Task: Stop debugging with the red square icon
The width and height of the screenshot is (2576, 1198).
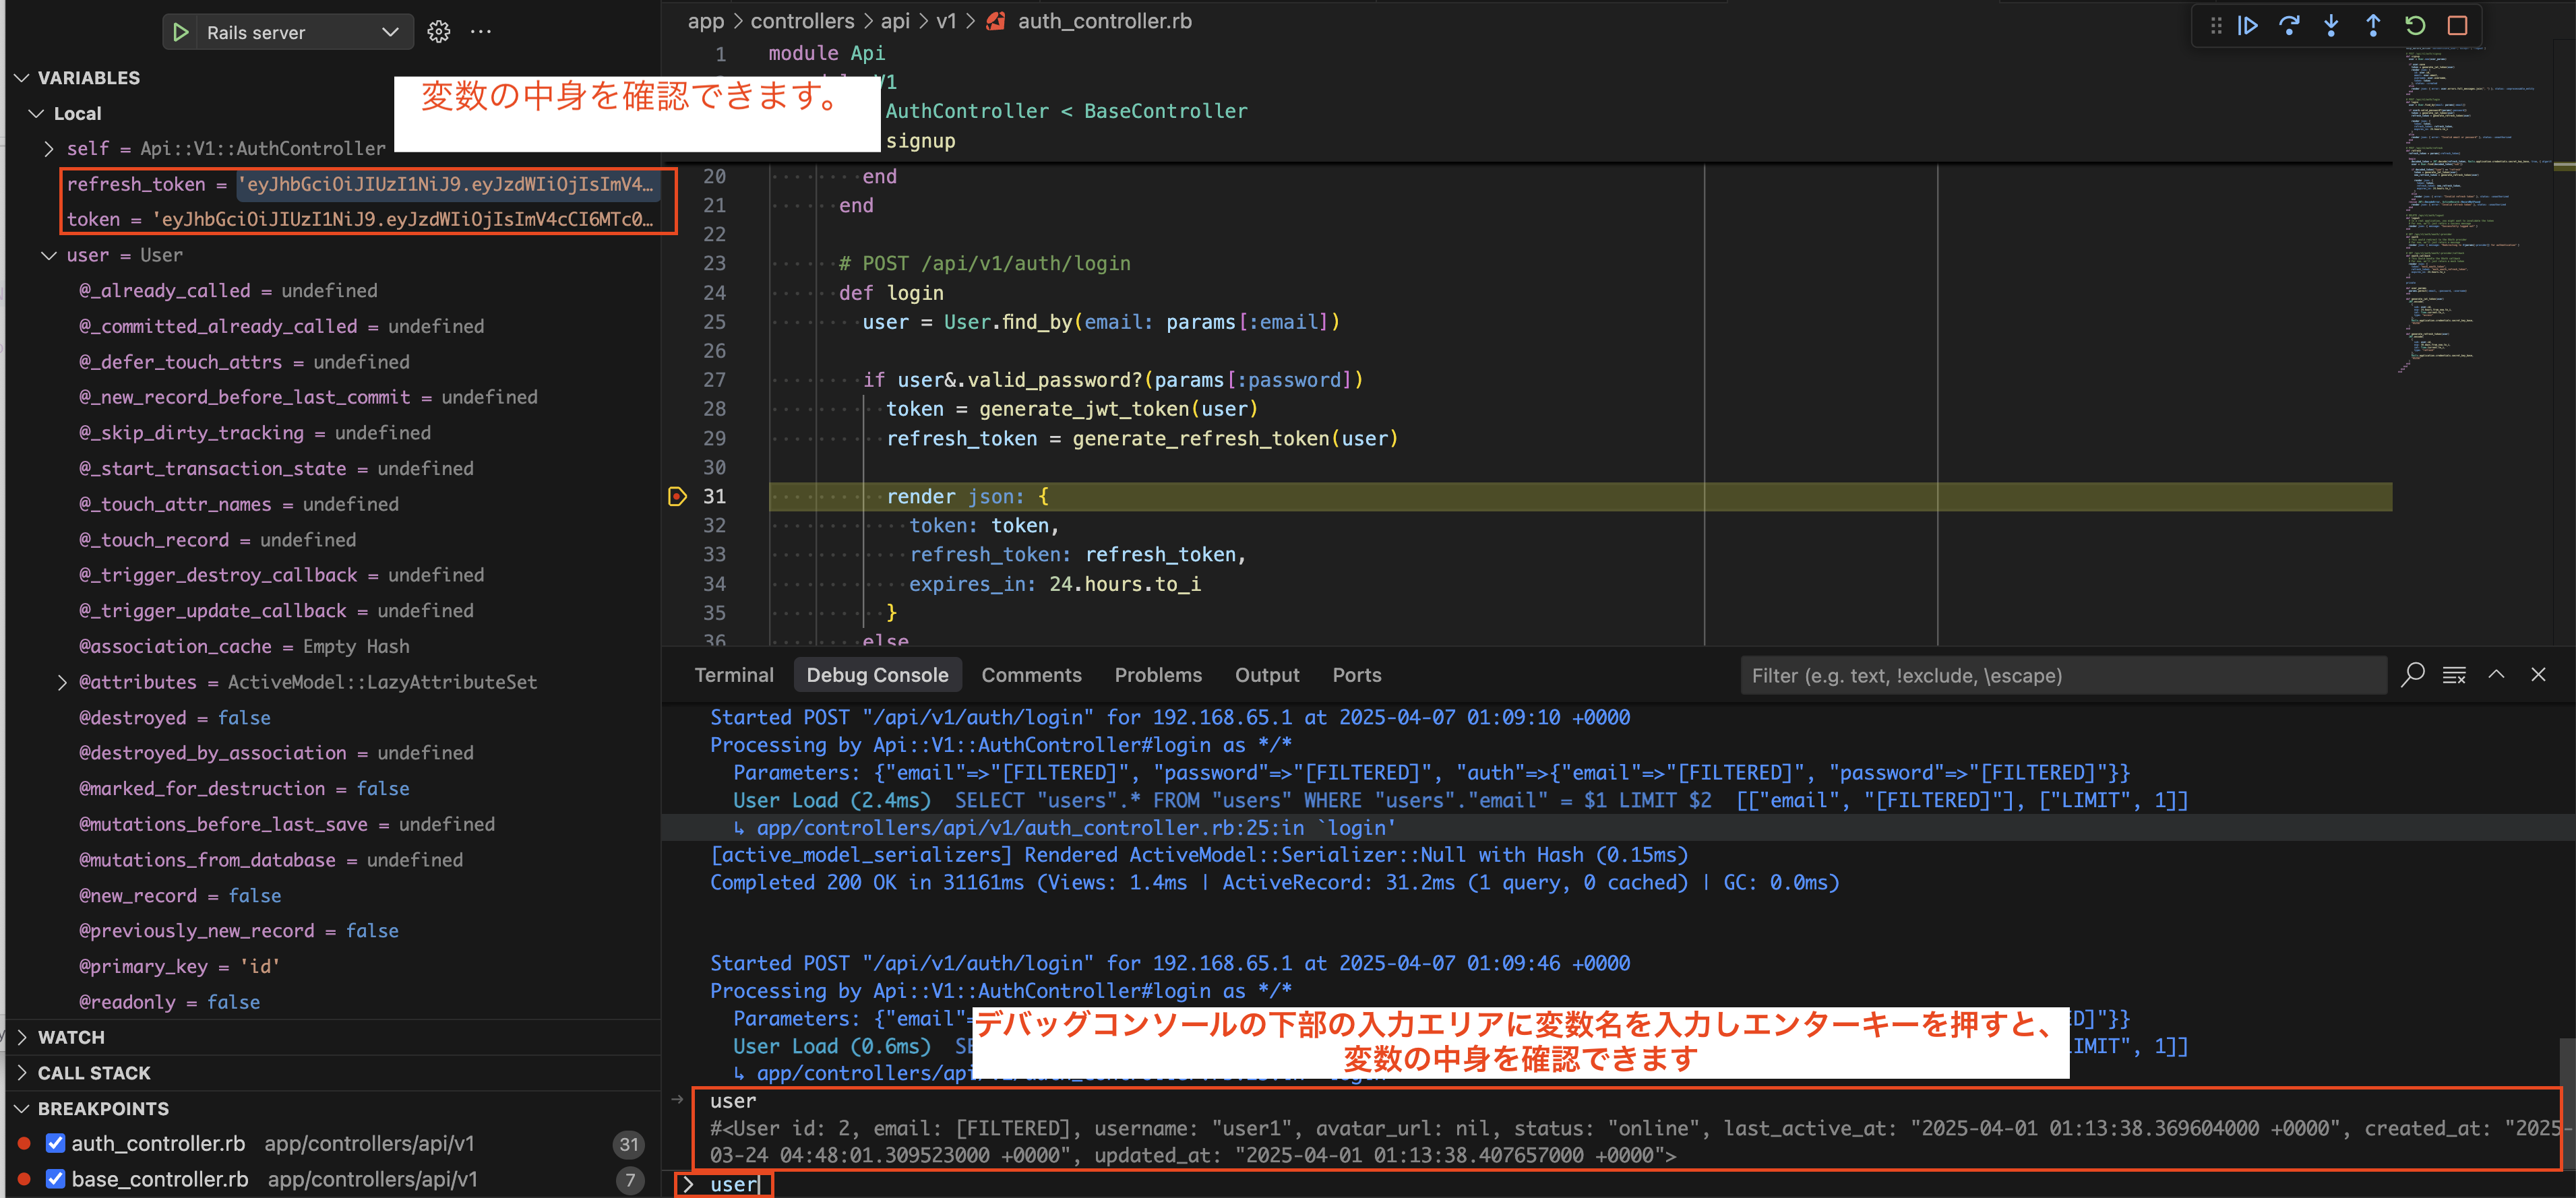Action: pyautogui.click(x=2458, y=25)
